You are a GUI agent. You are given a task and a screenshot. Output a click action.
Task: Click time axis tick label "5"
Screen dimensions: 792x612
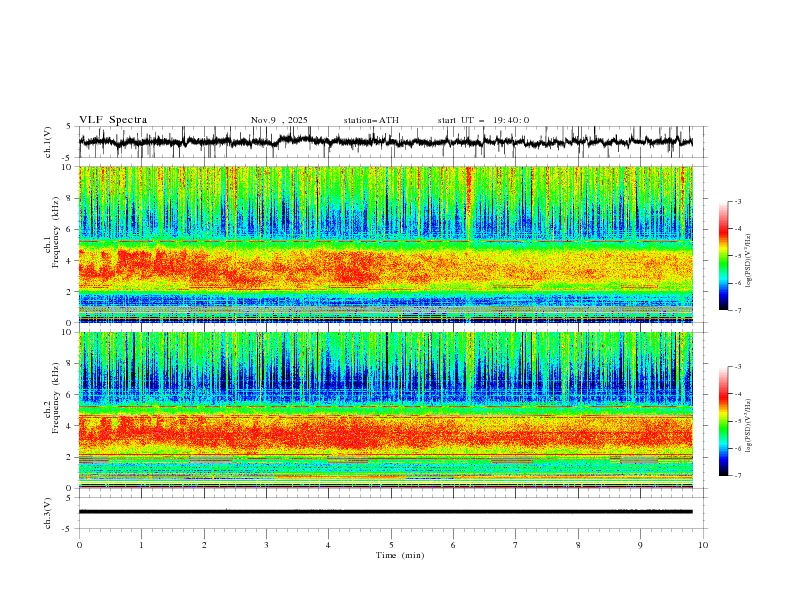point(391,545)
